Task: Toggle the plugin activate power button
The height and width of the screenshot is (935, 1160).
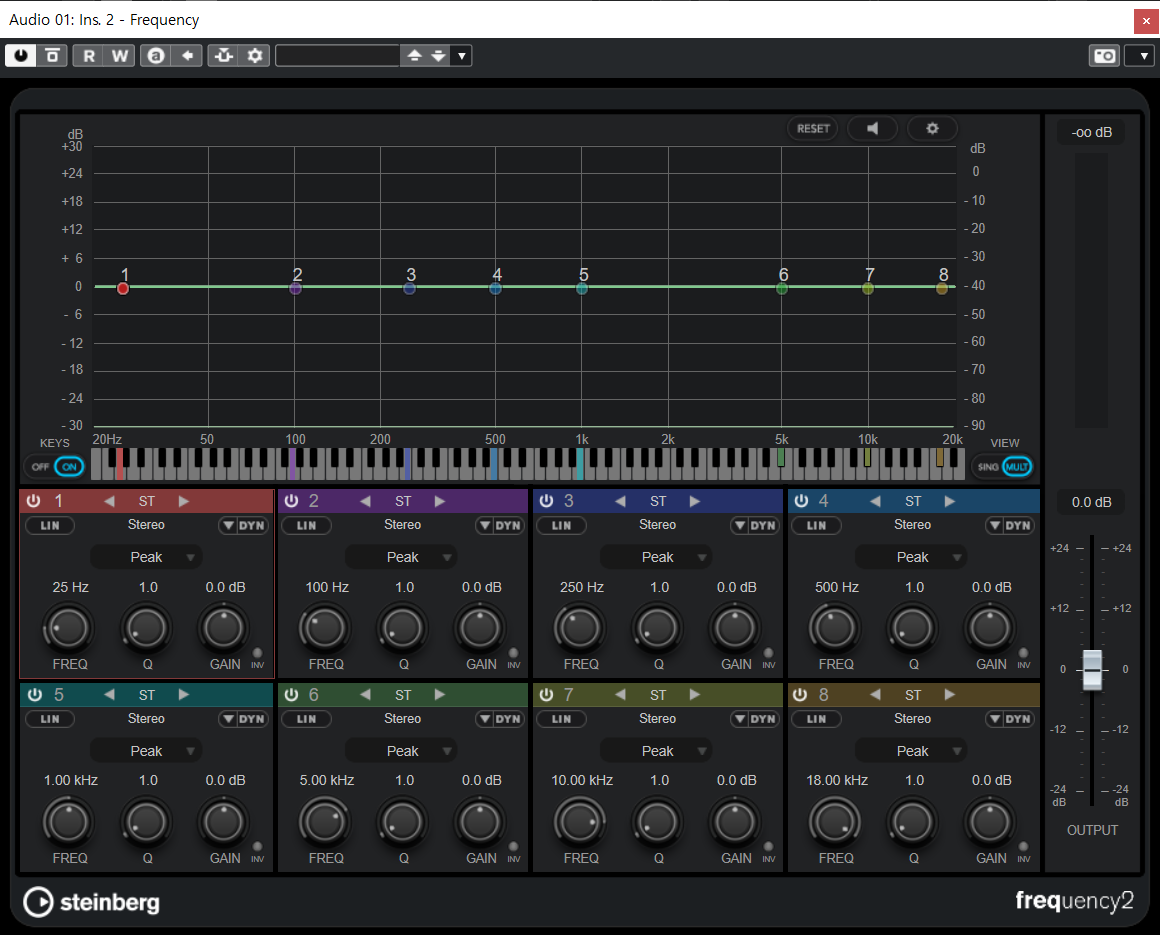Action: 21,55
